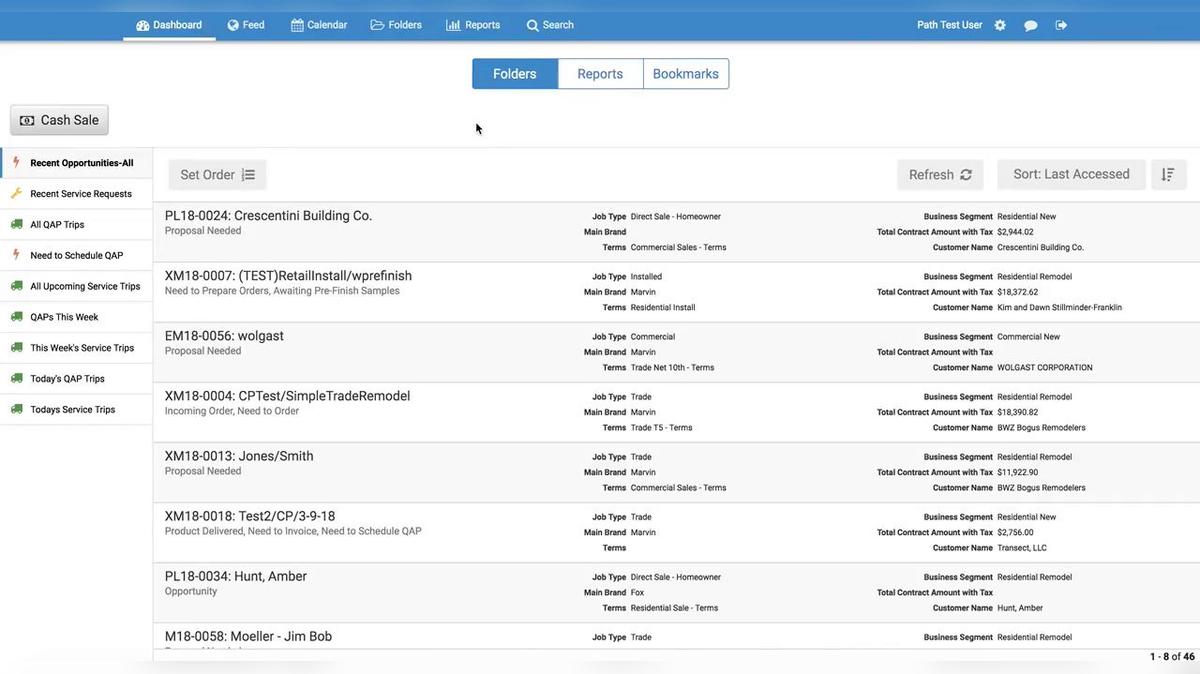This screenshot has height=674, width=1200.
Task: Click the Calendar icon in nav
Action: pyautogui.click(x=297, y=25)
